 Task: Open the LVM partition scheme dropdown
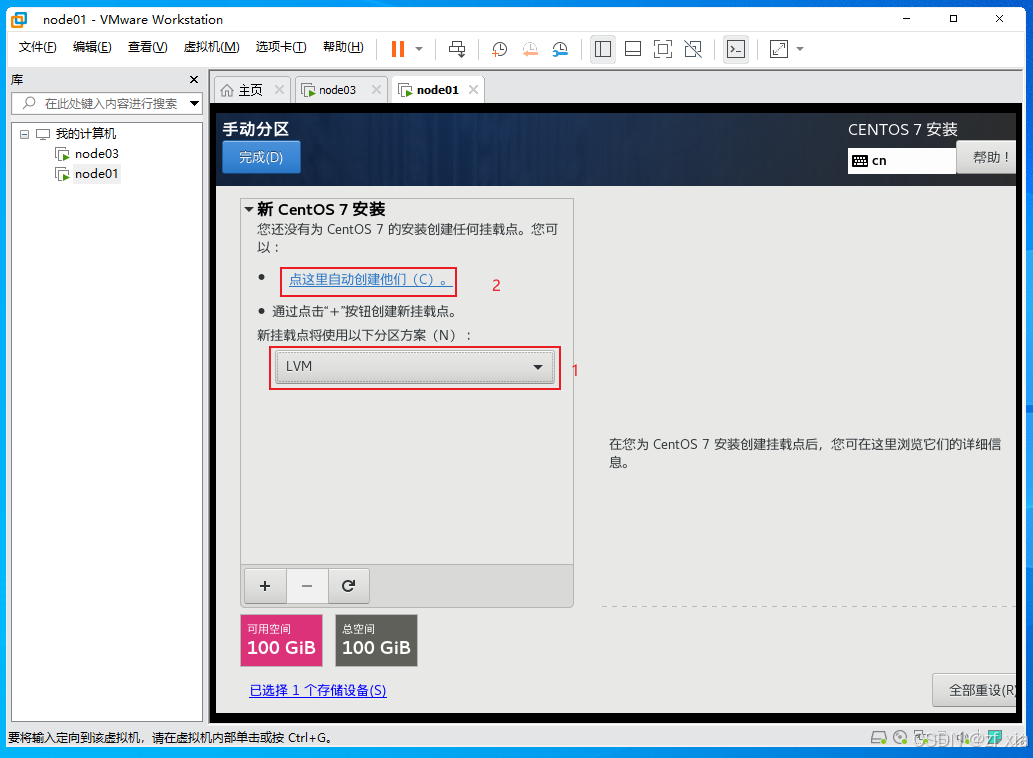click(415, 367)
